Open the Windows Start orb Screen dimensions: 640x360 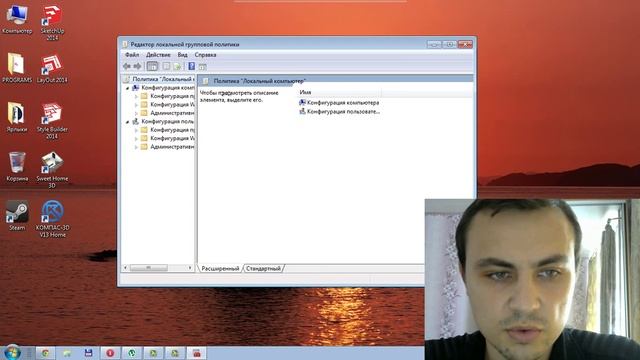tap(12, 353)
